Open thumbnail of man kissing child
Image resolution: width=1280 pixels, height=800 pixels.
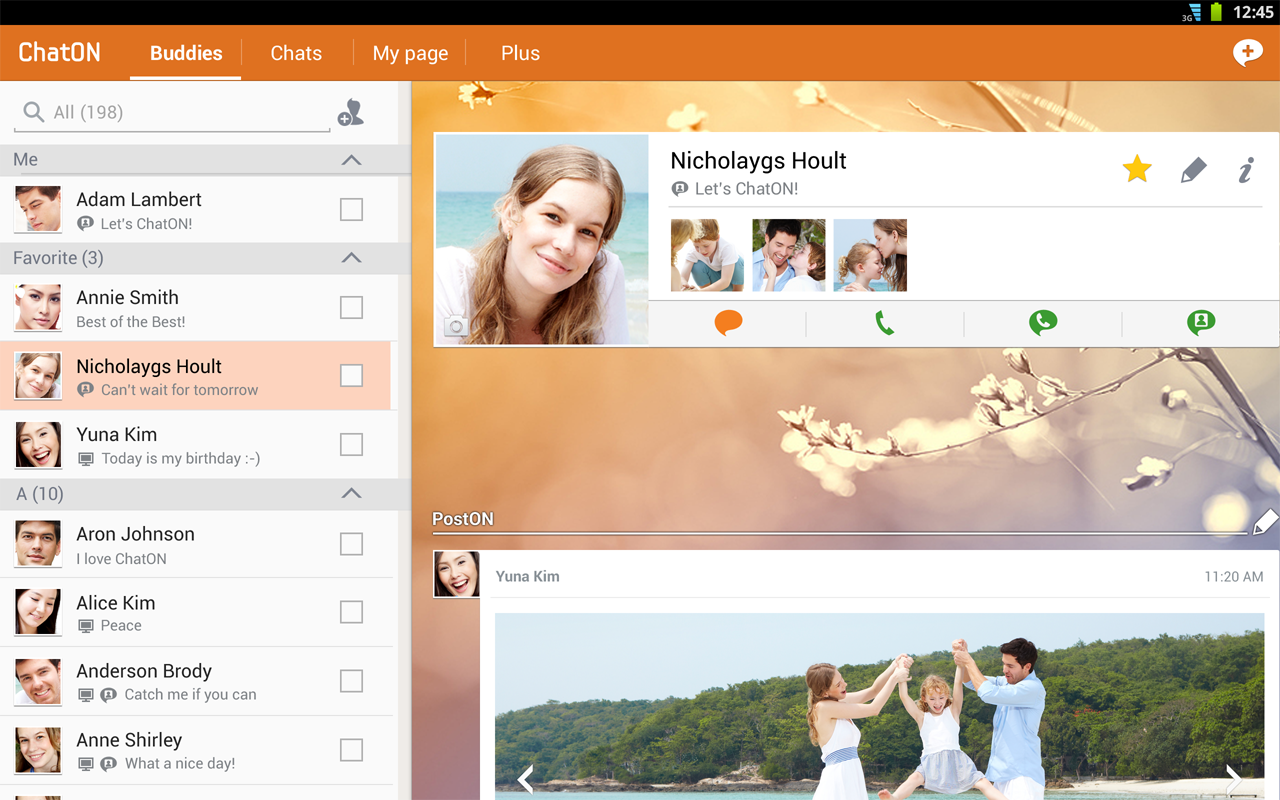789,255
